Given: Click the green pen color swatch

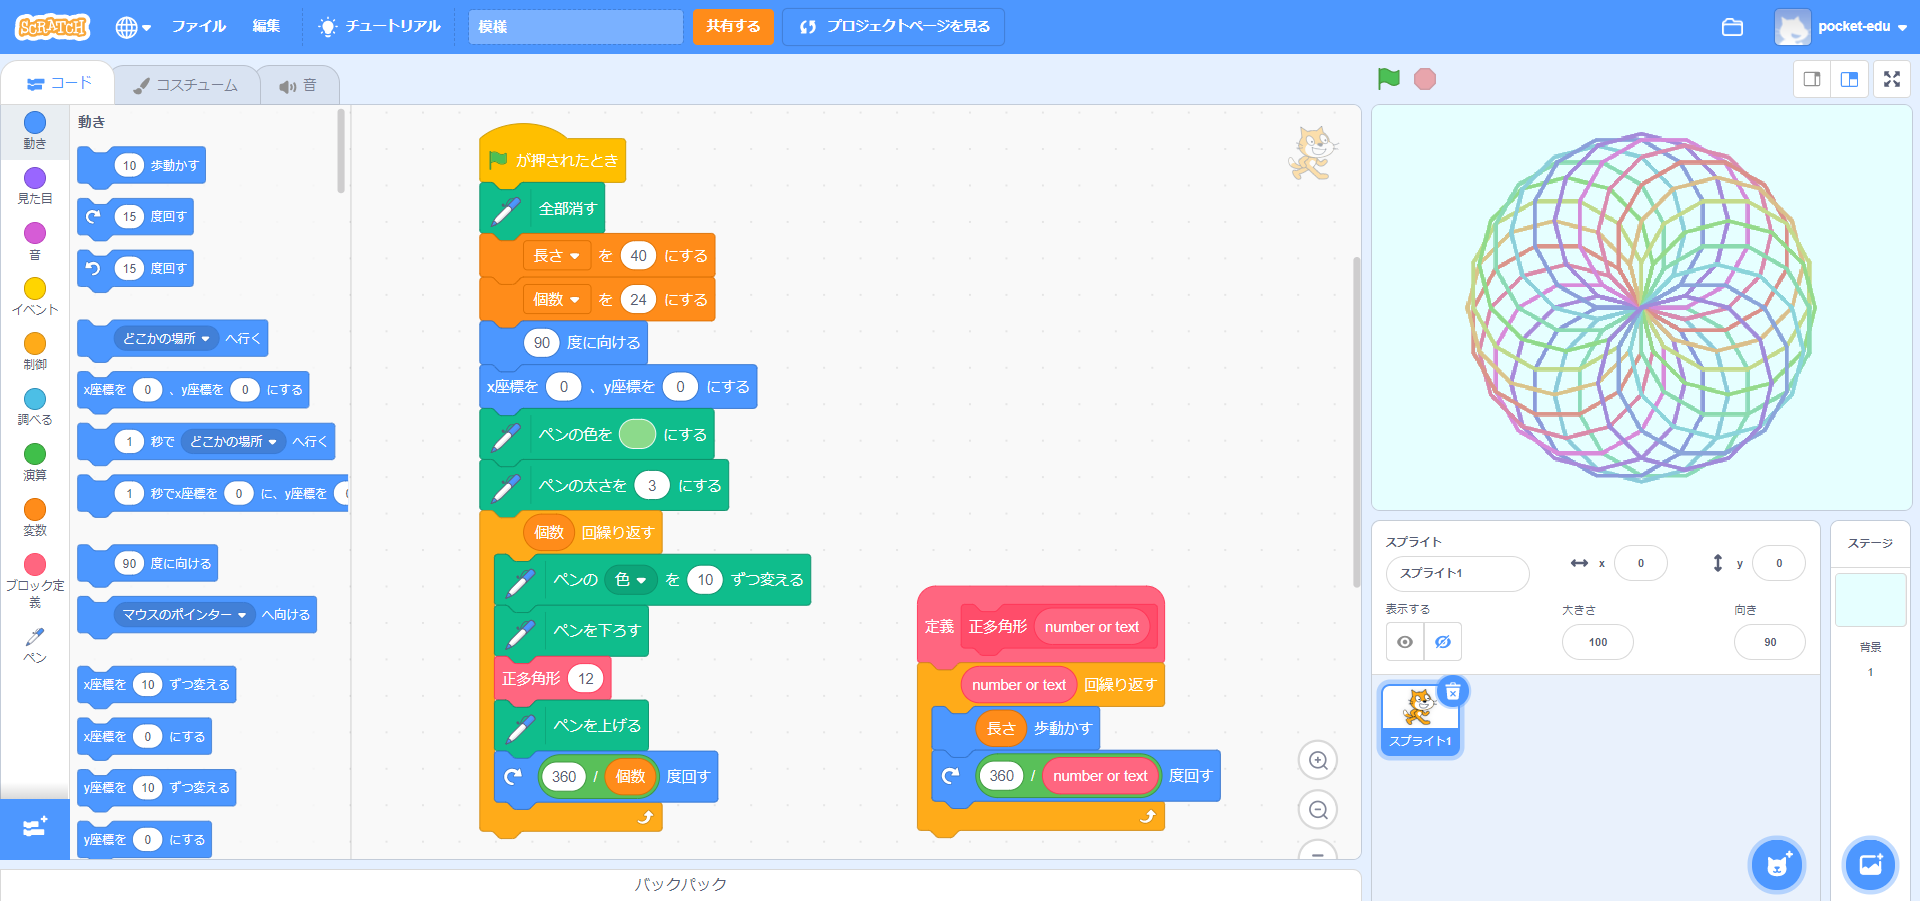Looking at the screenshot, I should tap(637, 435).
